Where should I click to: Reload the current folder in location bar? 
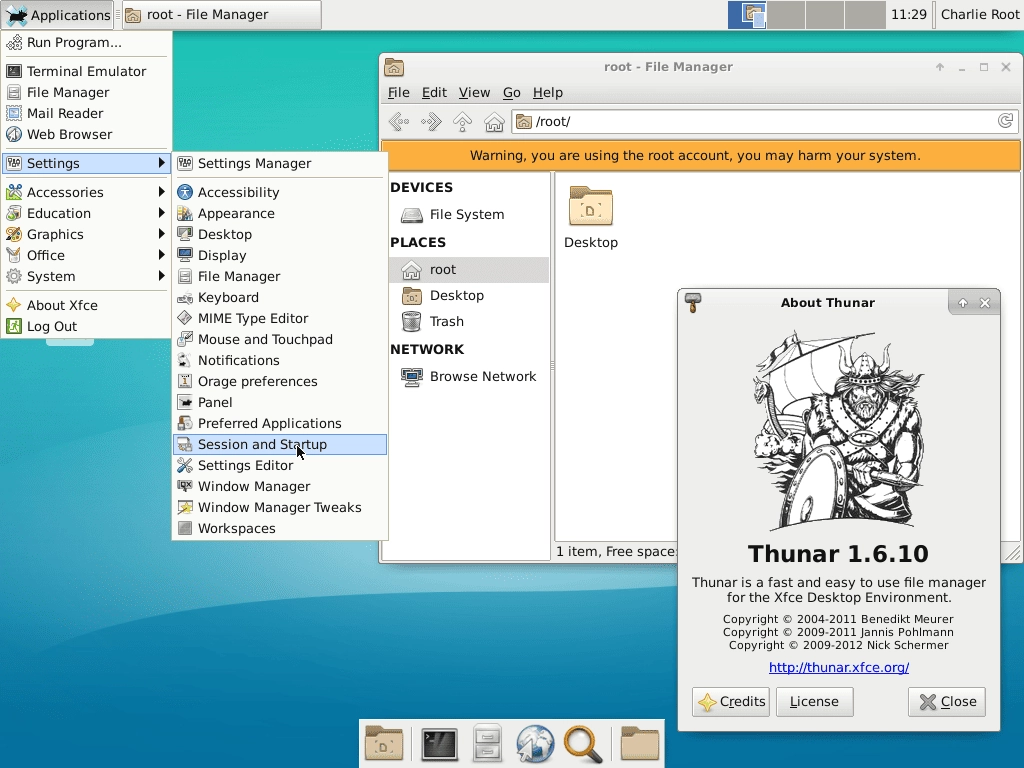[x=1006, y=121]
